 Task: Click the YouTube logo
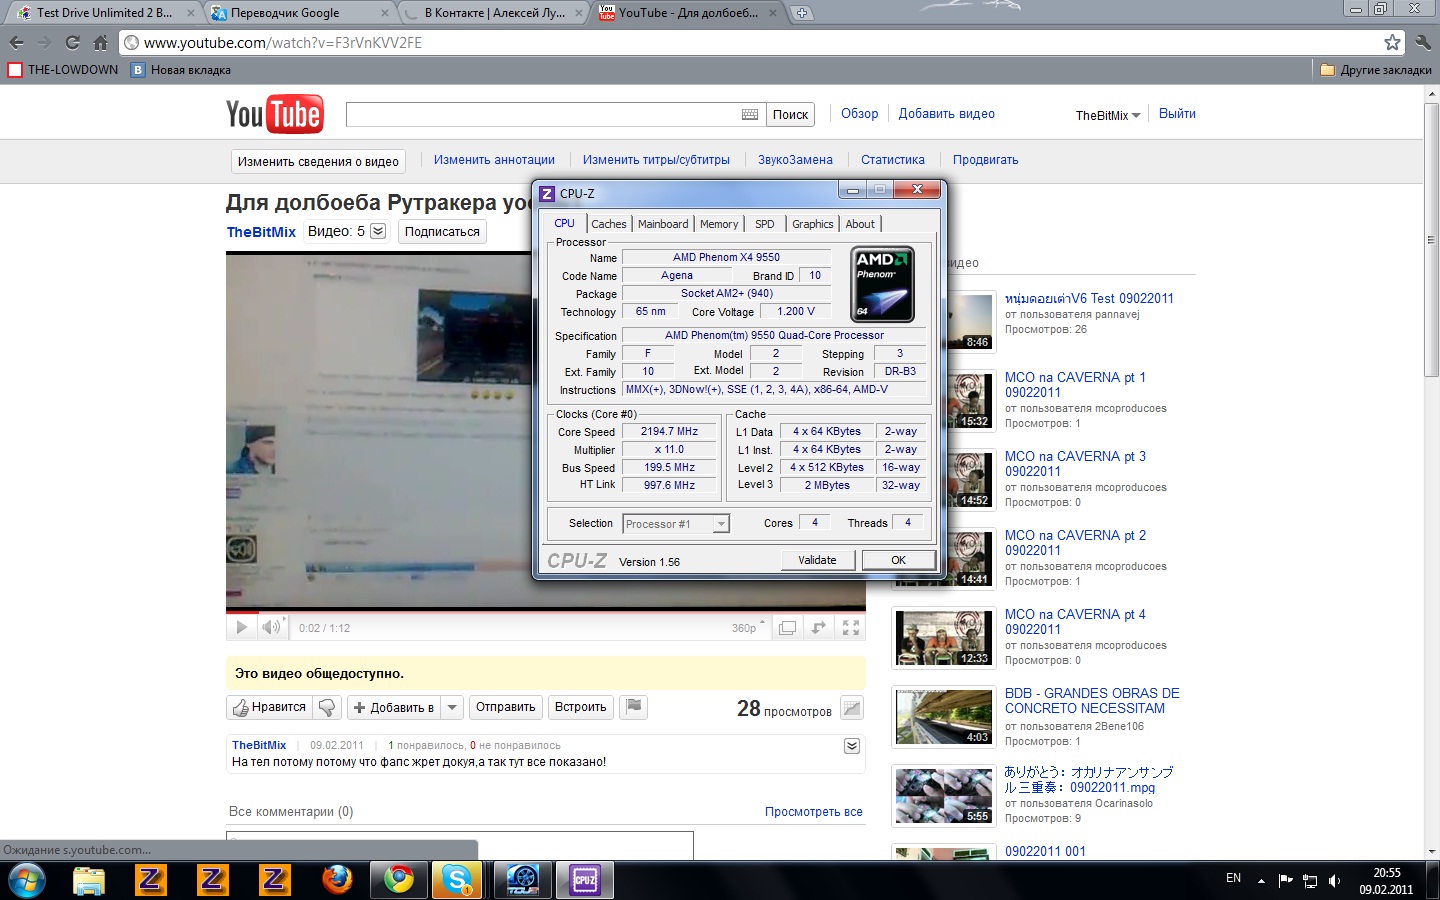tap(274, 114)
